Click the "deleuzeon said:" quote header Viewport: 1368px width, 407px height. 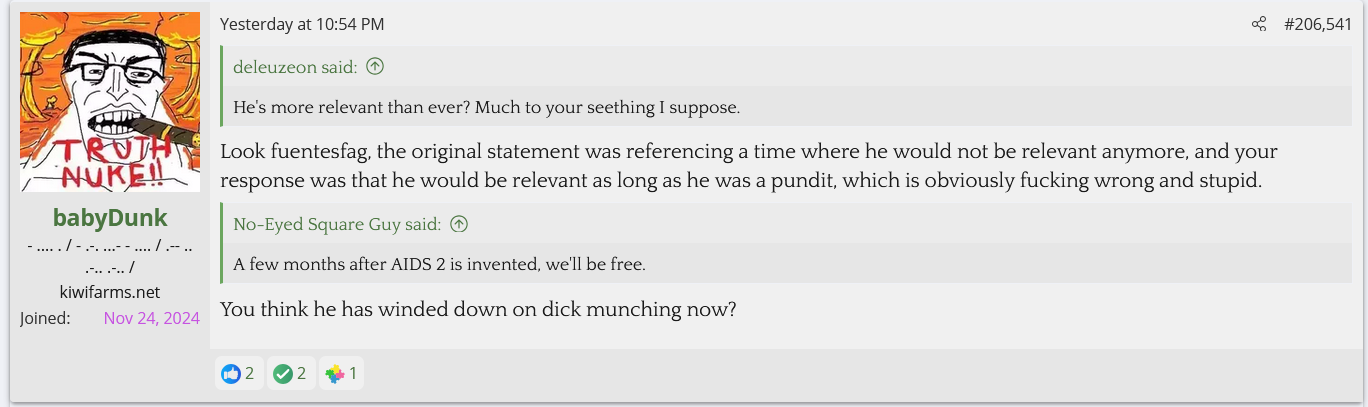[x=295, y=67]
